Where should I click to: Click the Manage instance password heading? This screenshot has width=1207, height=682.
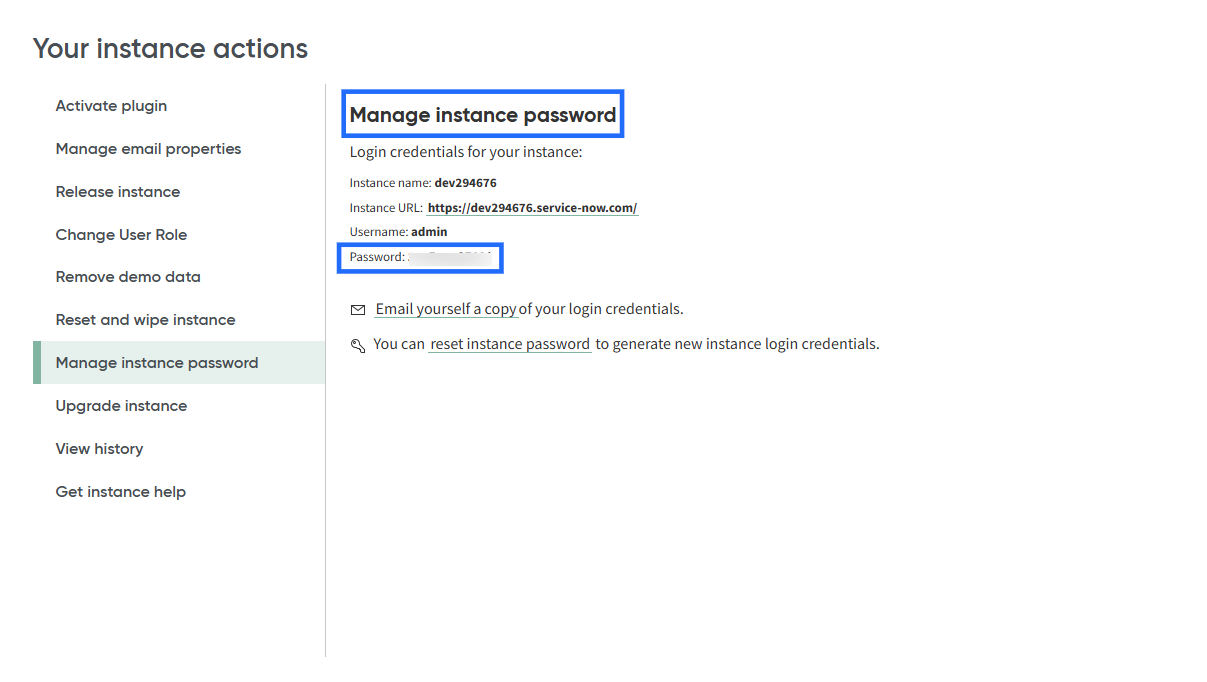coord(483,114)
